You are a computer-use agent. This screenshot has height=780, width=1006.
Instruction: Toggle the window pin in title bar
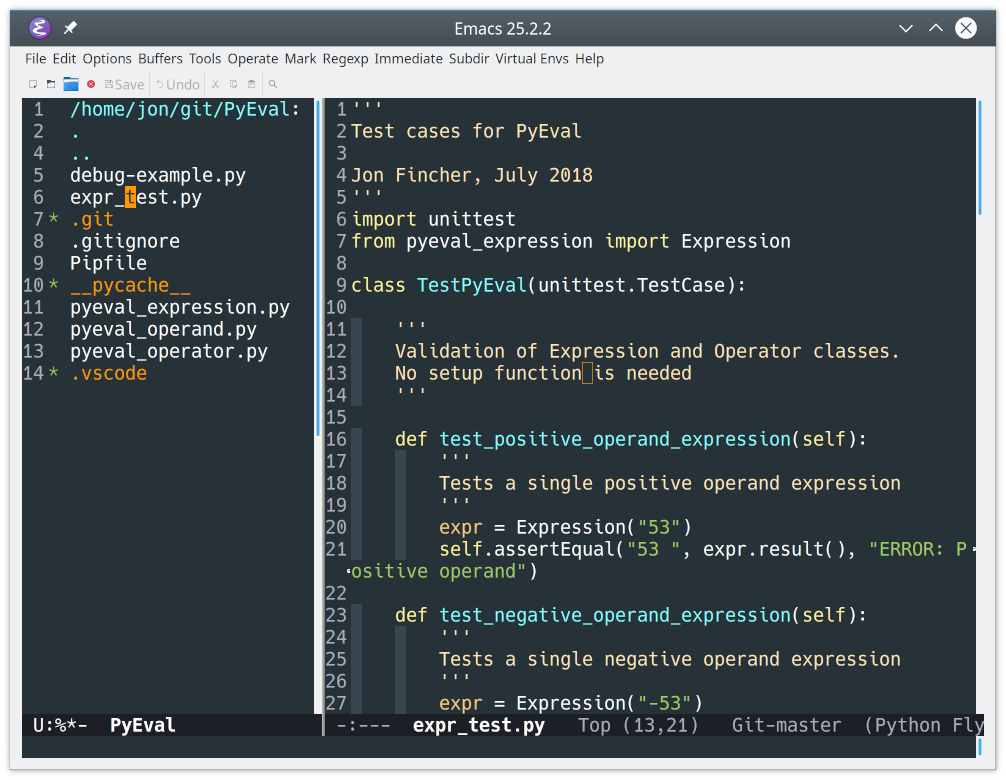click(x=70, y=28)
